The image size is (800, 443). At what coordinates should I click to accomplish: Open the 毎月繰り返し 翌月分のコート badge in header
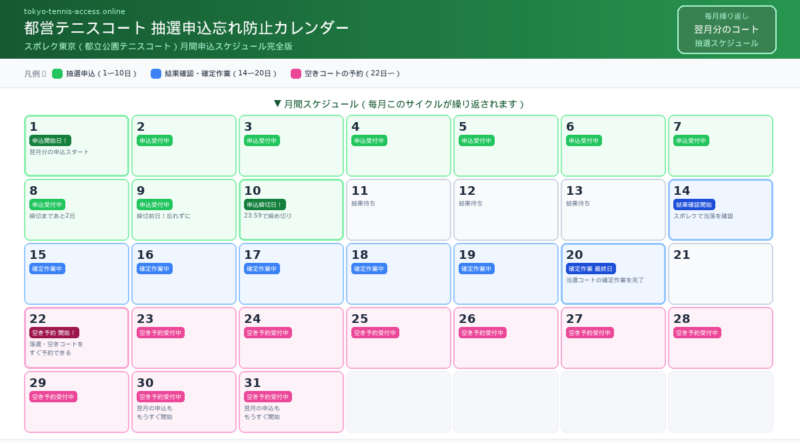tap(727, 30)
